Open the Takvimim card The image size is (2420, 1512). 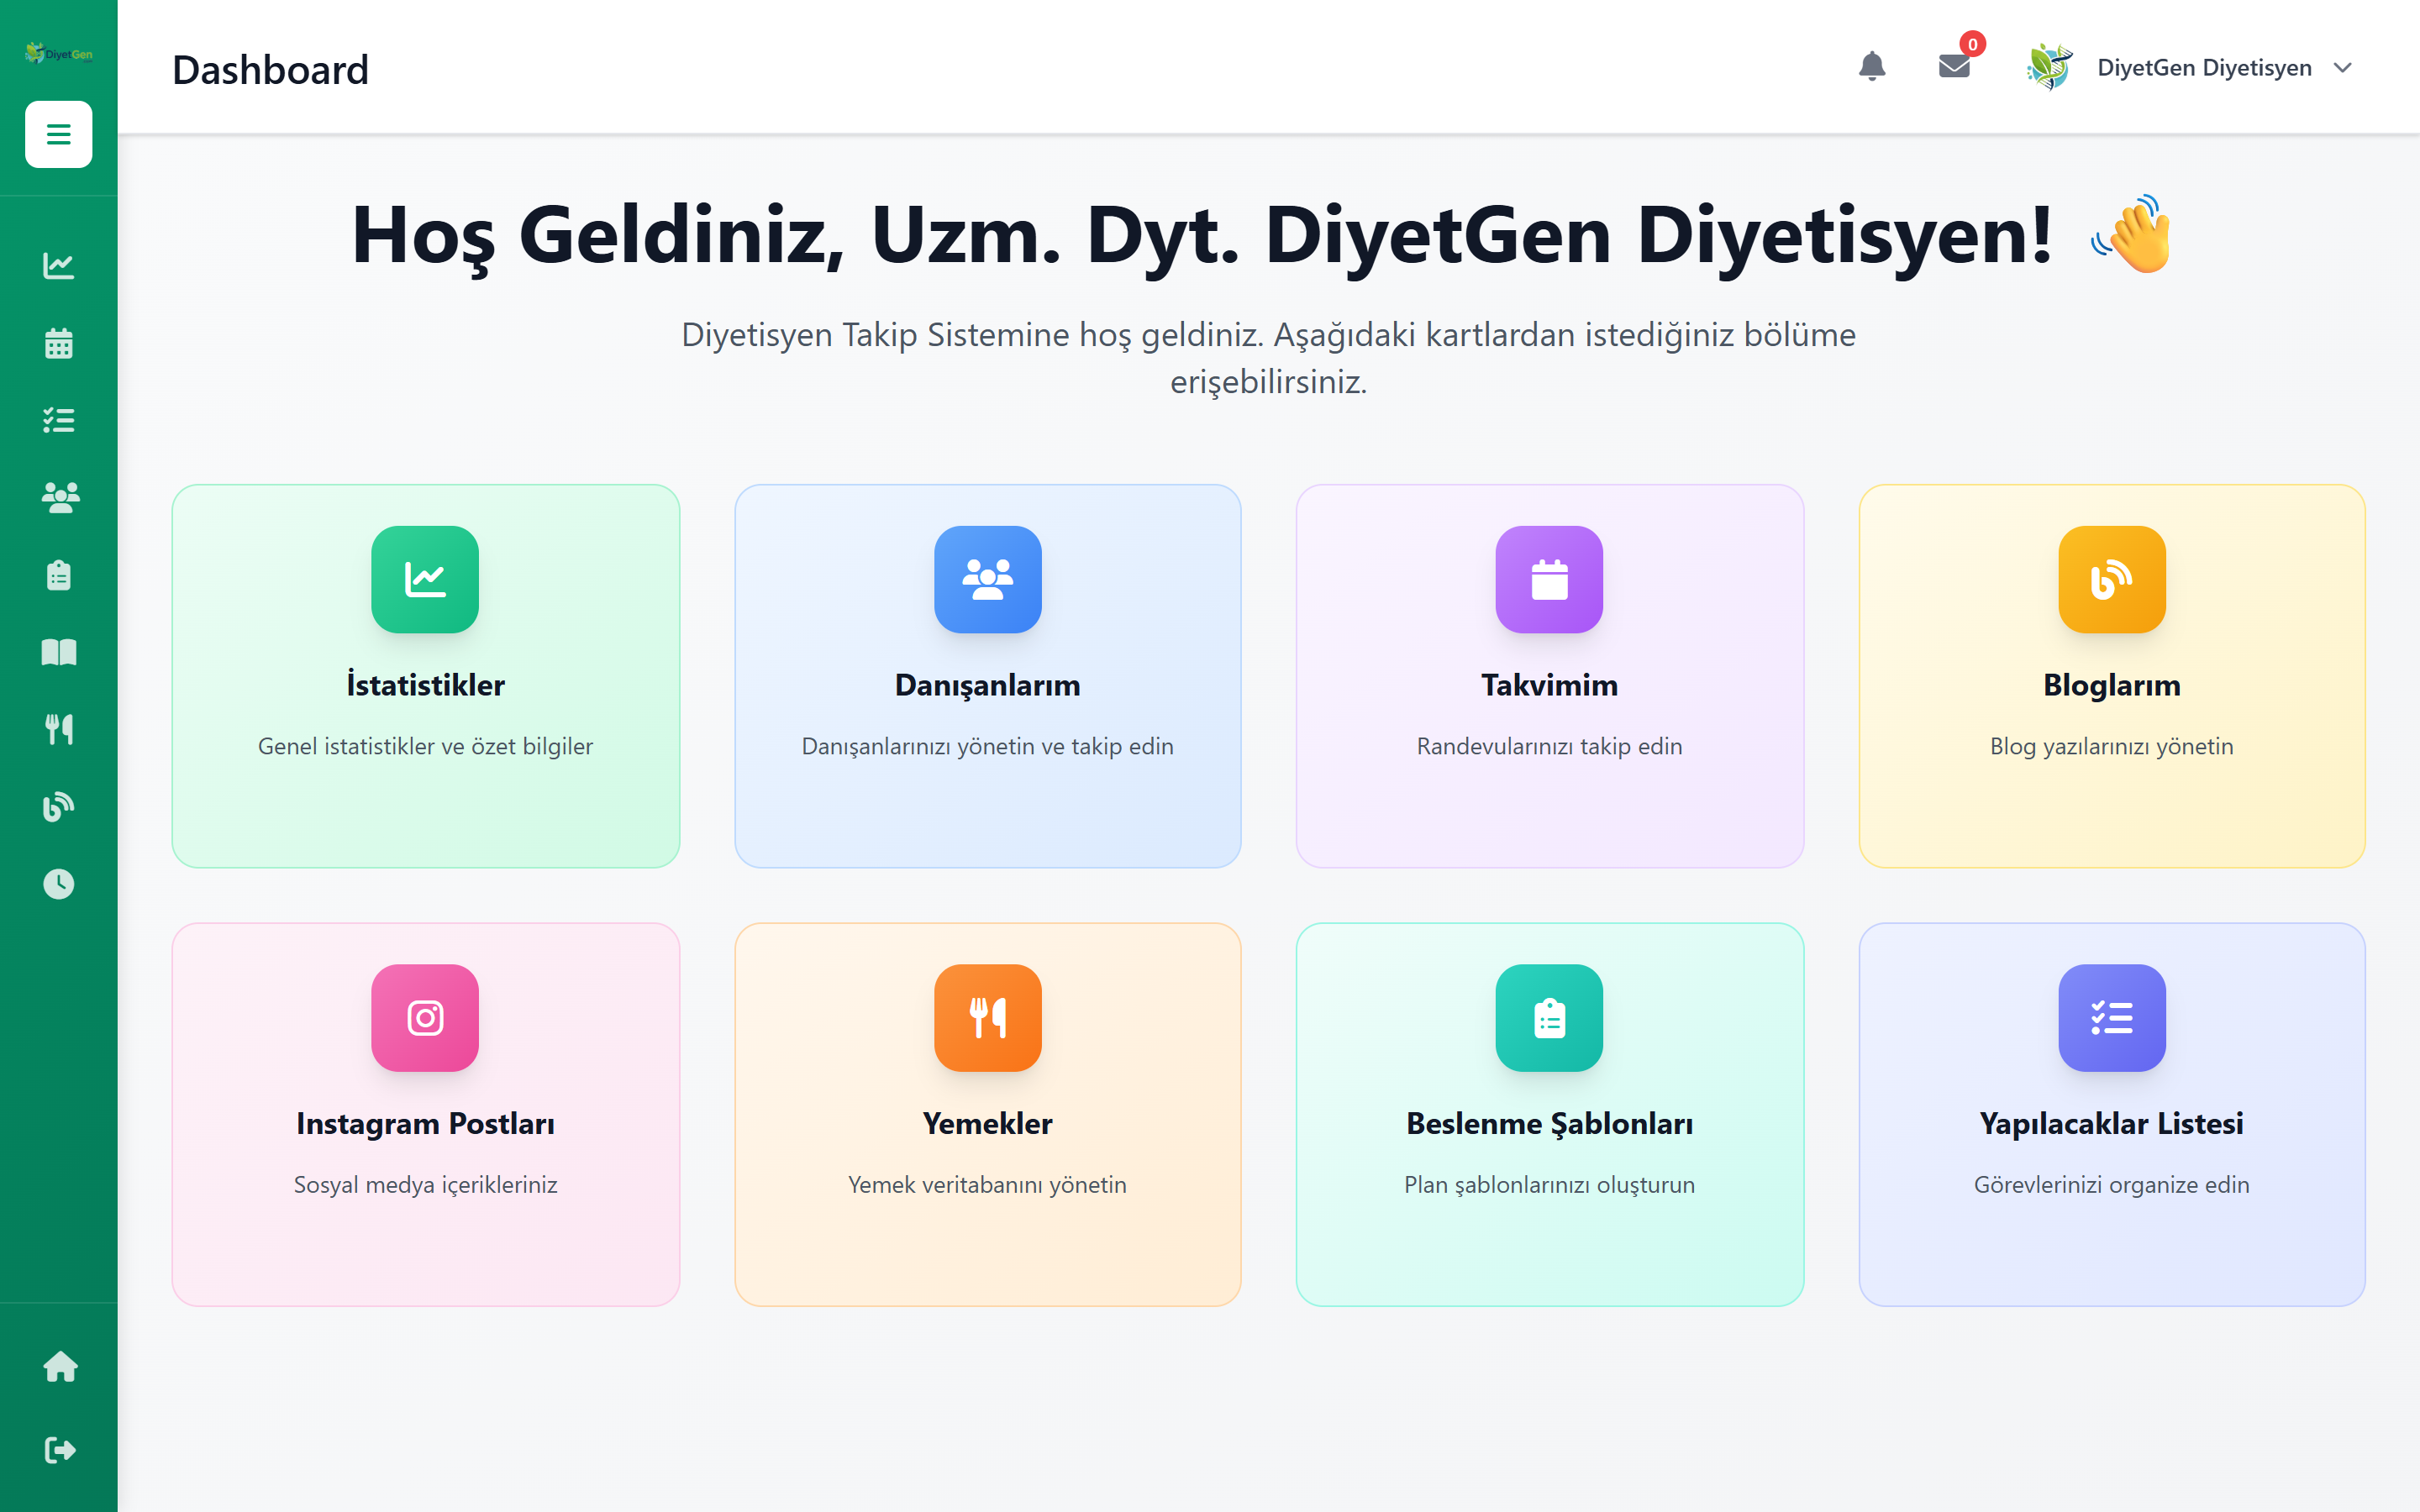pos(1549,676)
